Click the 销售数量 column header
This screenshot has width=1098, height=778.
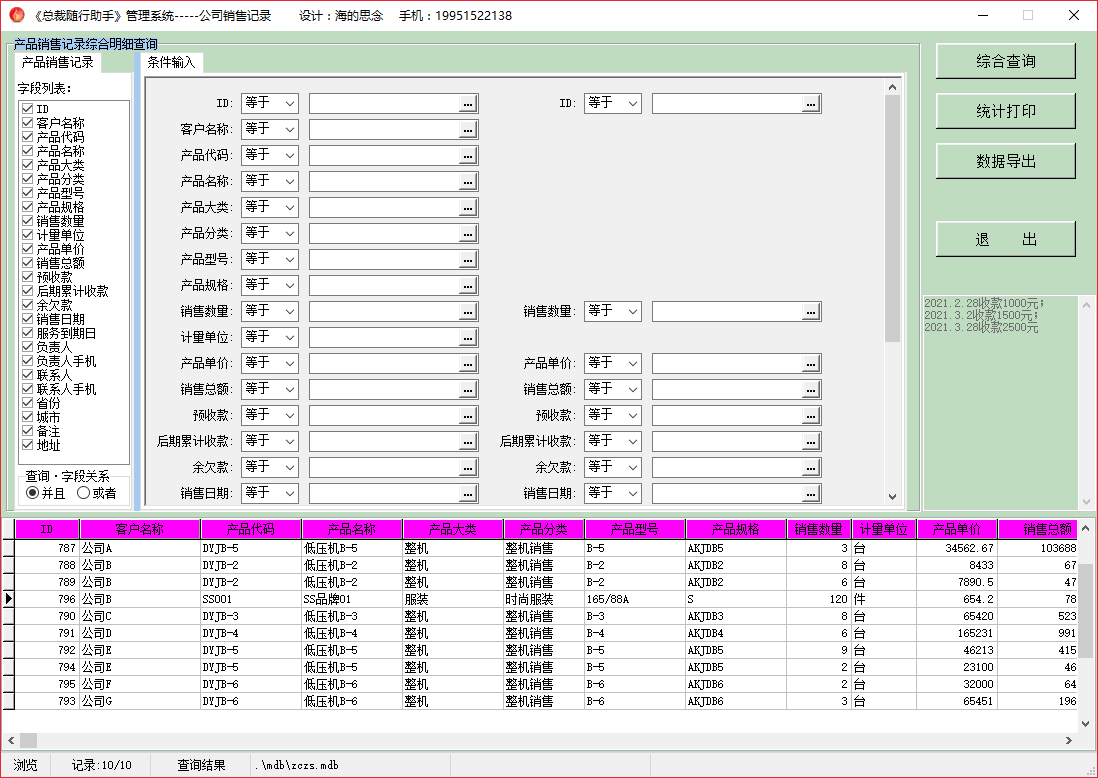coord(819,529)
